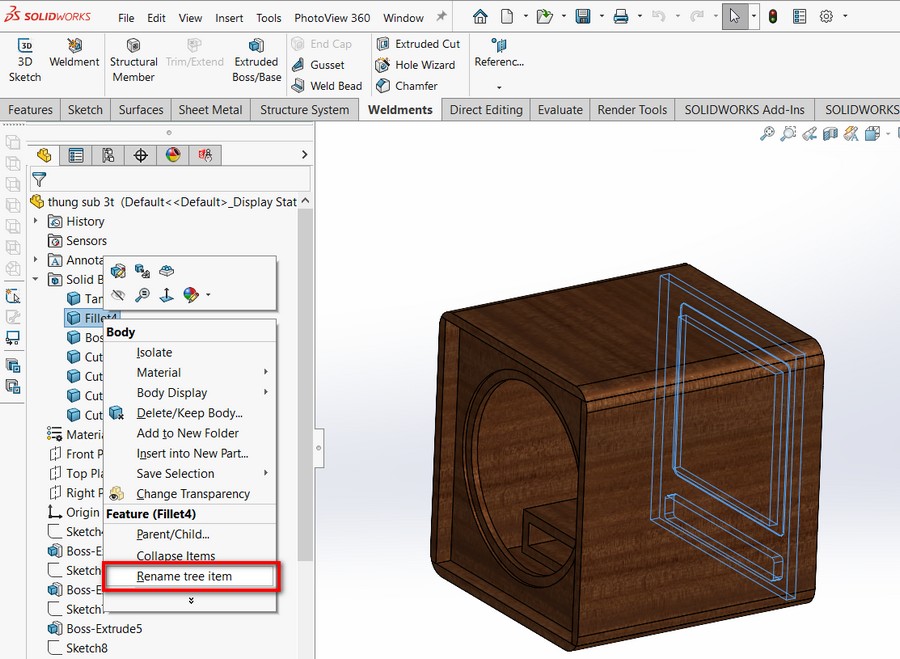The image size is (900, 659).
Task: Open the DisplayManager color ball tab
Action: 173,155
